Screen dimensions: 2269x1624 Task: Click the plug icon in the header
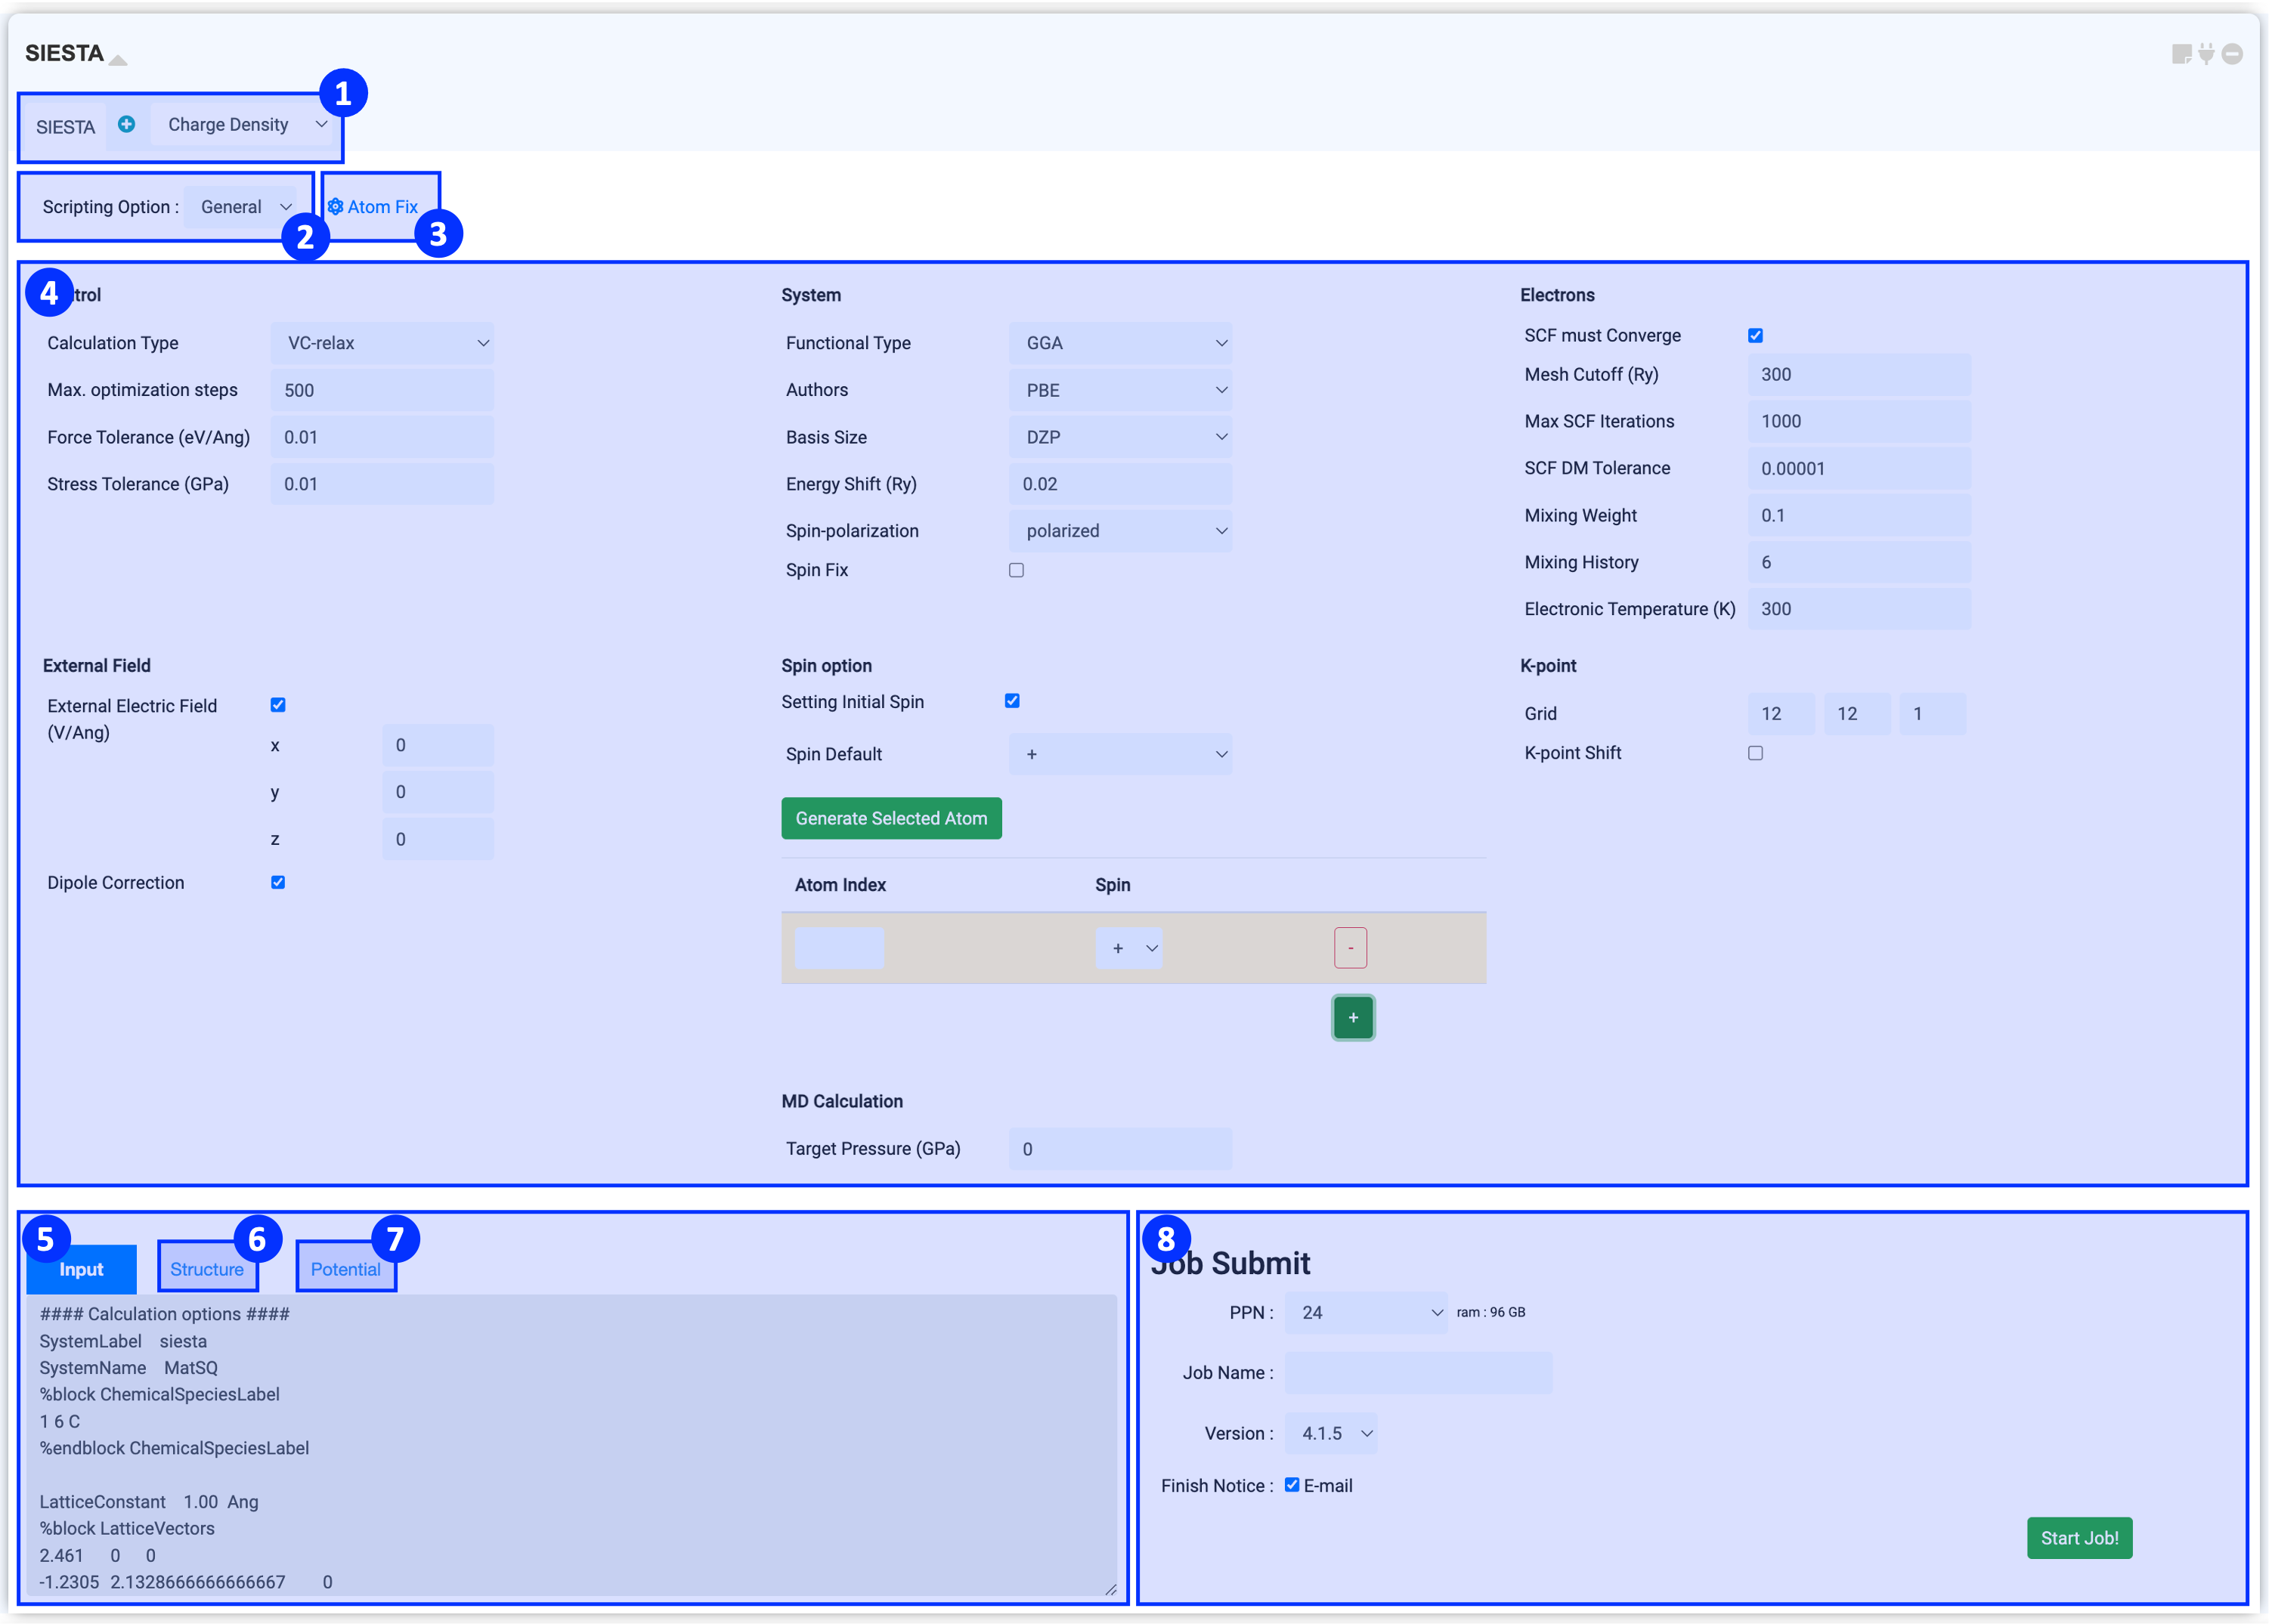(2206, 54)
